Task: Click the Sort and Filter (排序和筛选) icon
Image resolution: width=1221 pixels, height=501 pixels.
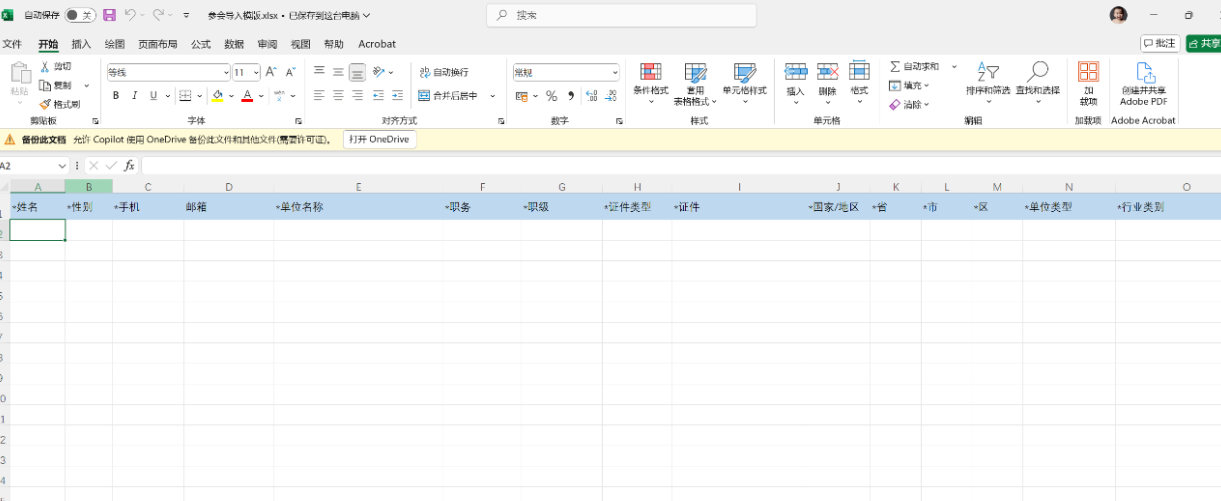Action: pos(987,78)
